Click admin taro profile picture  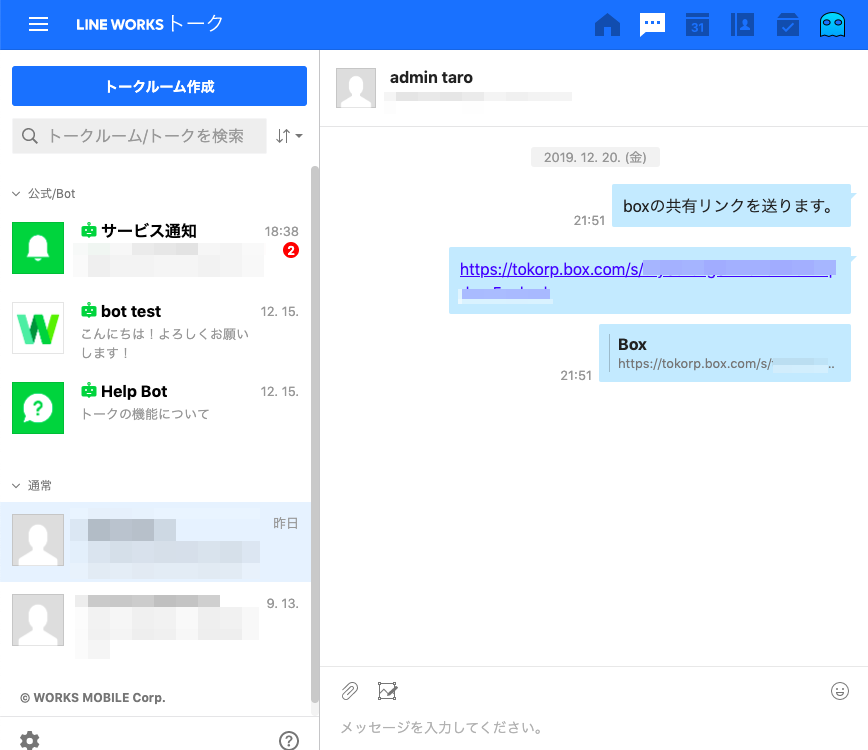coord(356,88)
